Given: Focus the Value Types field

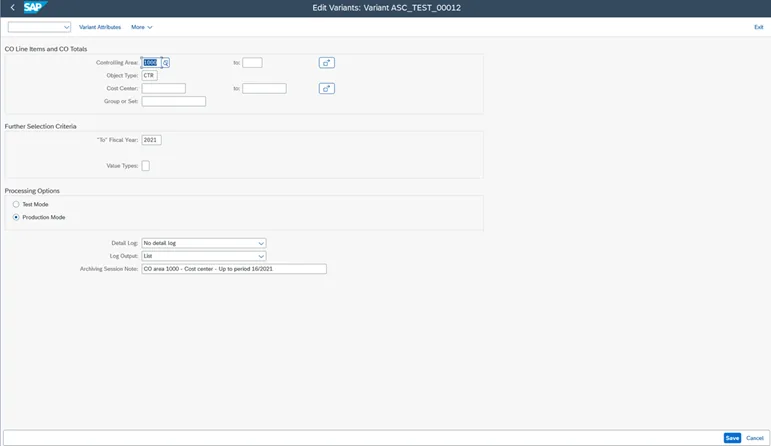Looking at the screenshot, I should coord(146,166).
